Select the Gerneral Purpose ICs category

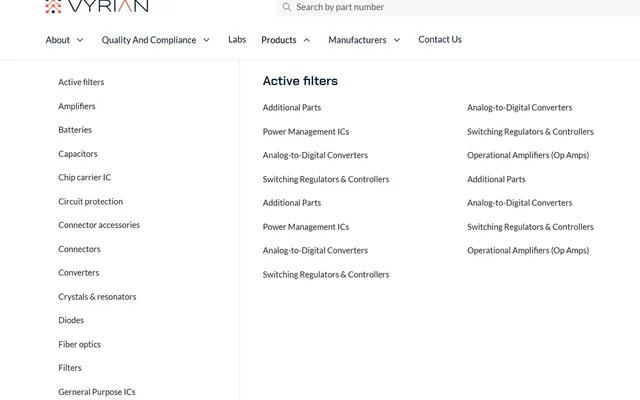[97, 392]
